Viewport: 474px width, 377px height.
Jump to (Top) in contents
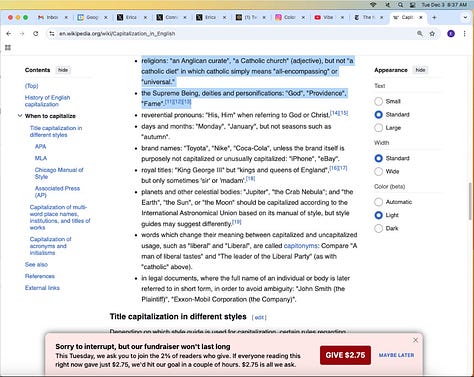[x=32, y=86]
